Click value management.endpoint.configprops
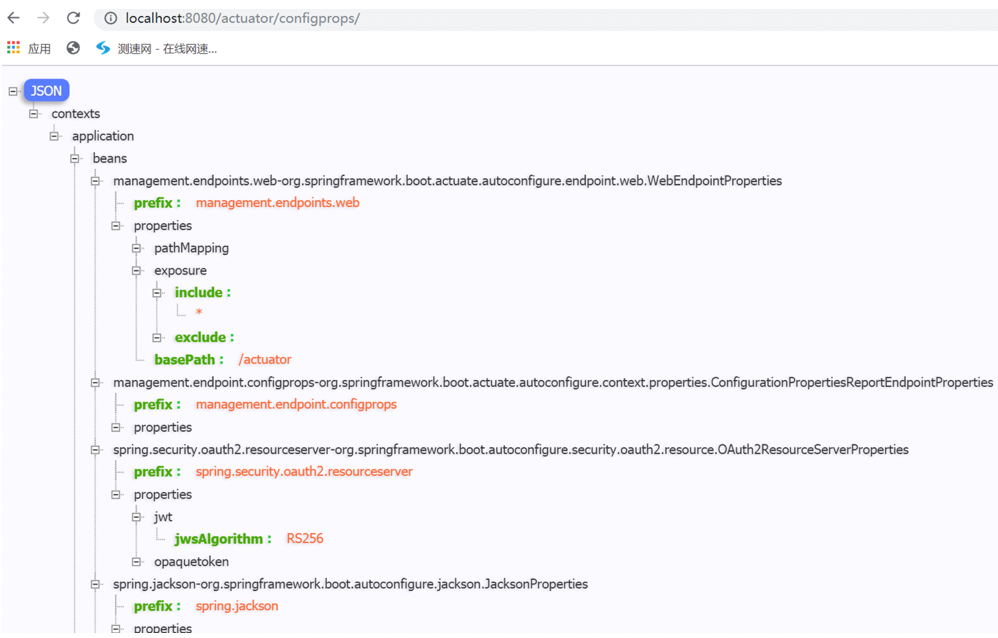 click(296, 404)
